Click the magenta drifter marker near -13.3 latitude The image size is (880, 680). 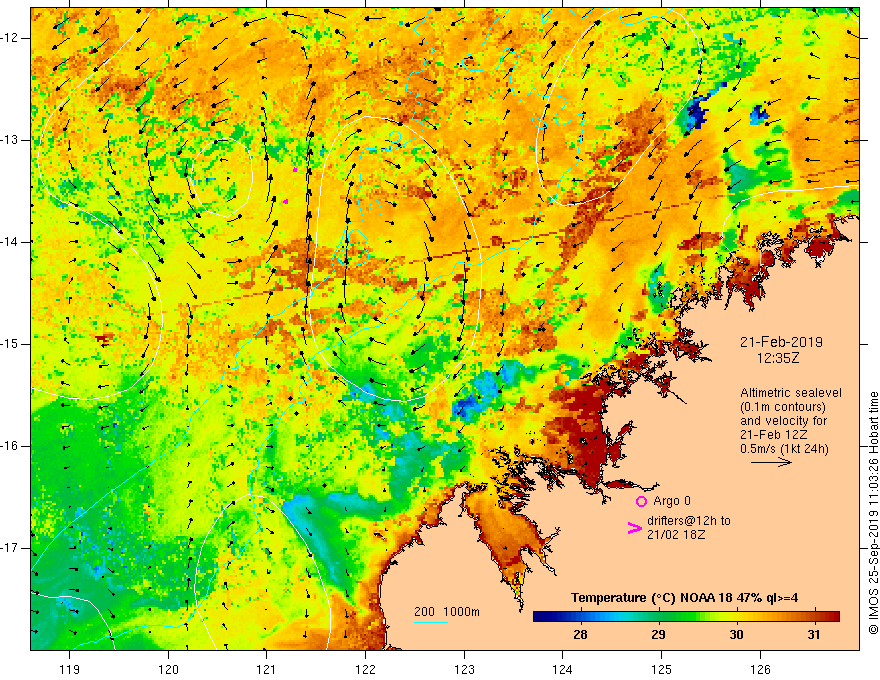click(295, 169)
